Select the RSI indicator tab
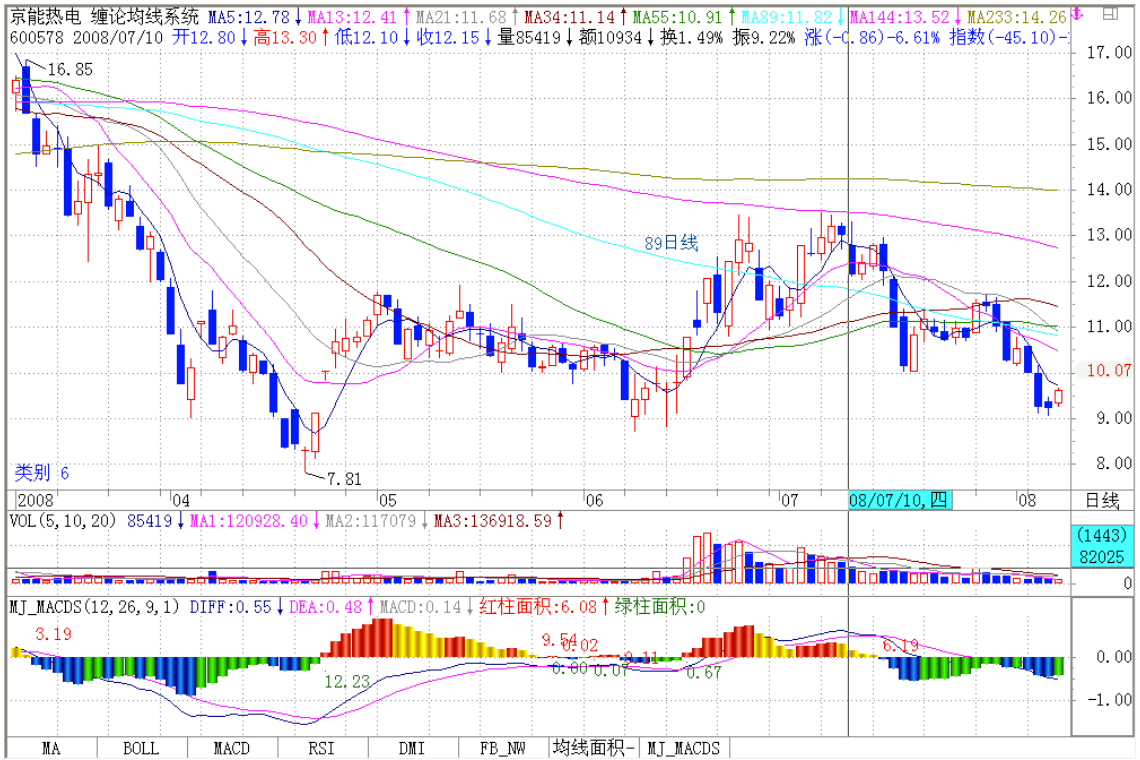The height and width of the screenshot is (760, 1140). (322, 748)
